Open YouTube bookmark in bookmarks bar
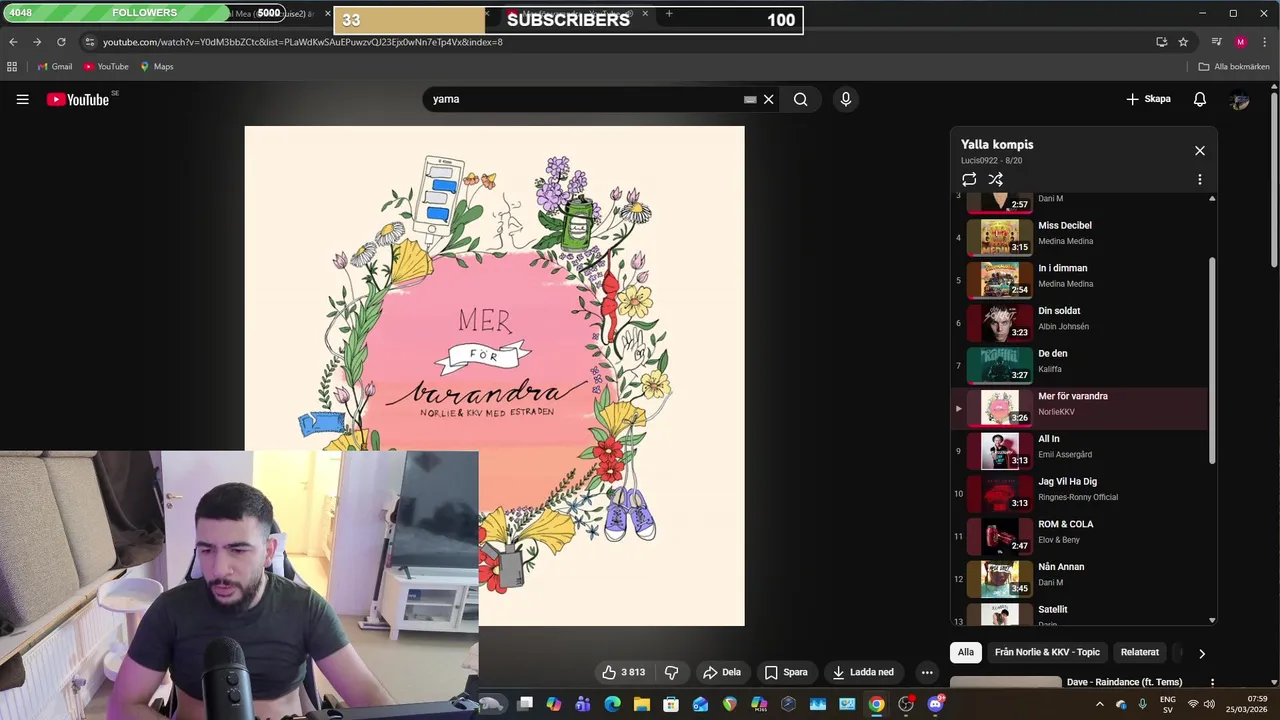This screenshot has width=1280, height=720. pyautogui.click(x=106, y=66)
